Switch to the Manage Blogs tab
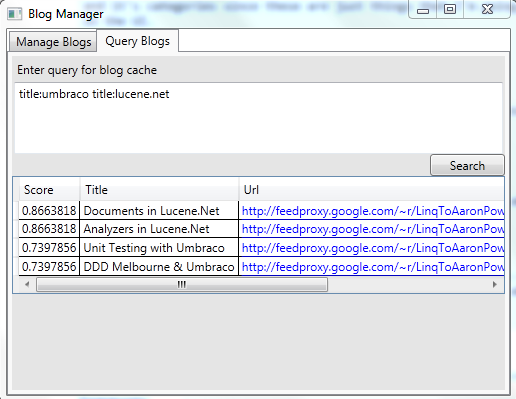The width and height of the screenshot is (516, 399). (53, 42)
